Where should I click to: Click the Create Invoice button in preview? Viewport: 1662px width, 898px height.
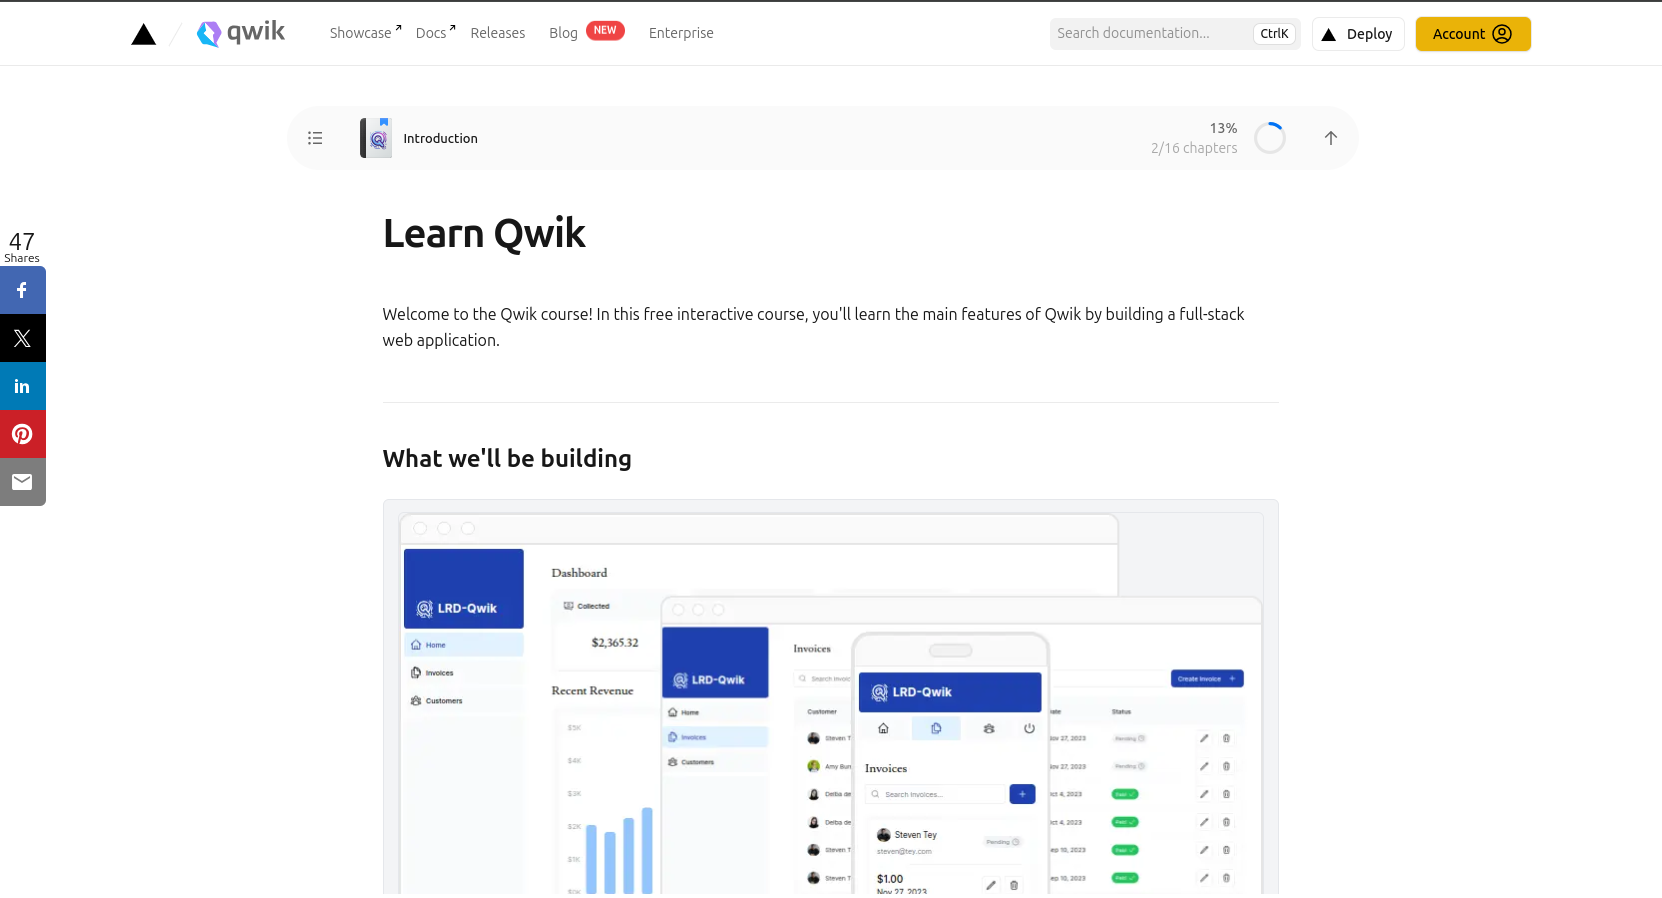pyautogui.click(x=1207, y=679)
